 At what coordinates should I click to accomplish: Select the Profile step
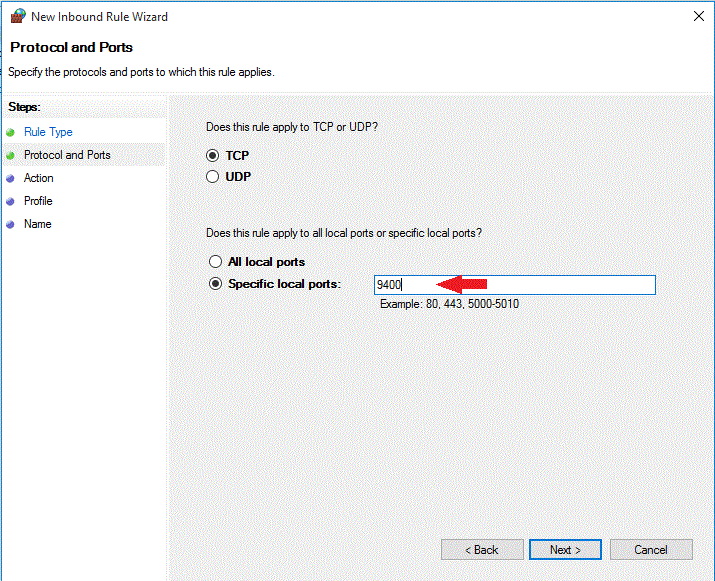(38, 201)
